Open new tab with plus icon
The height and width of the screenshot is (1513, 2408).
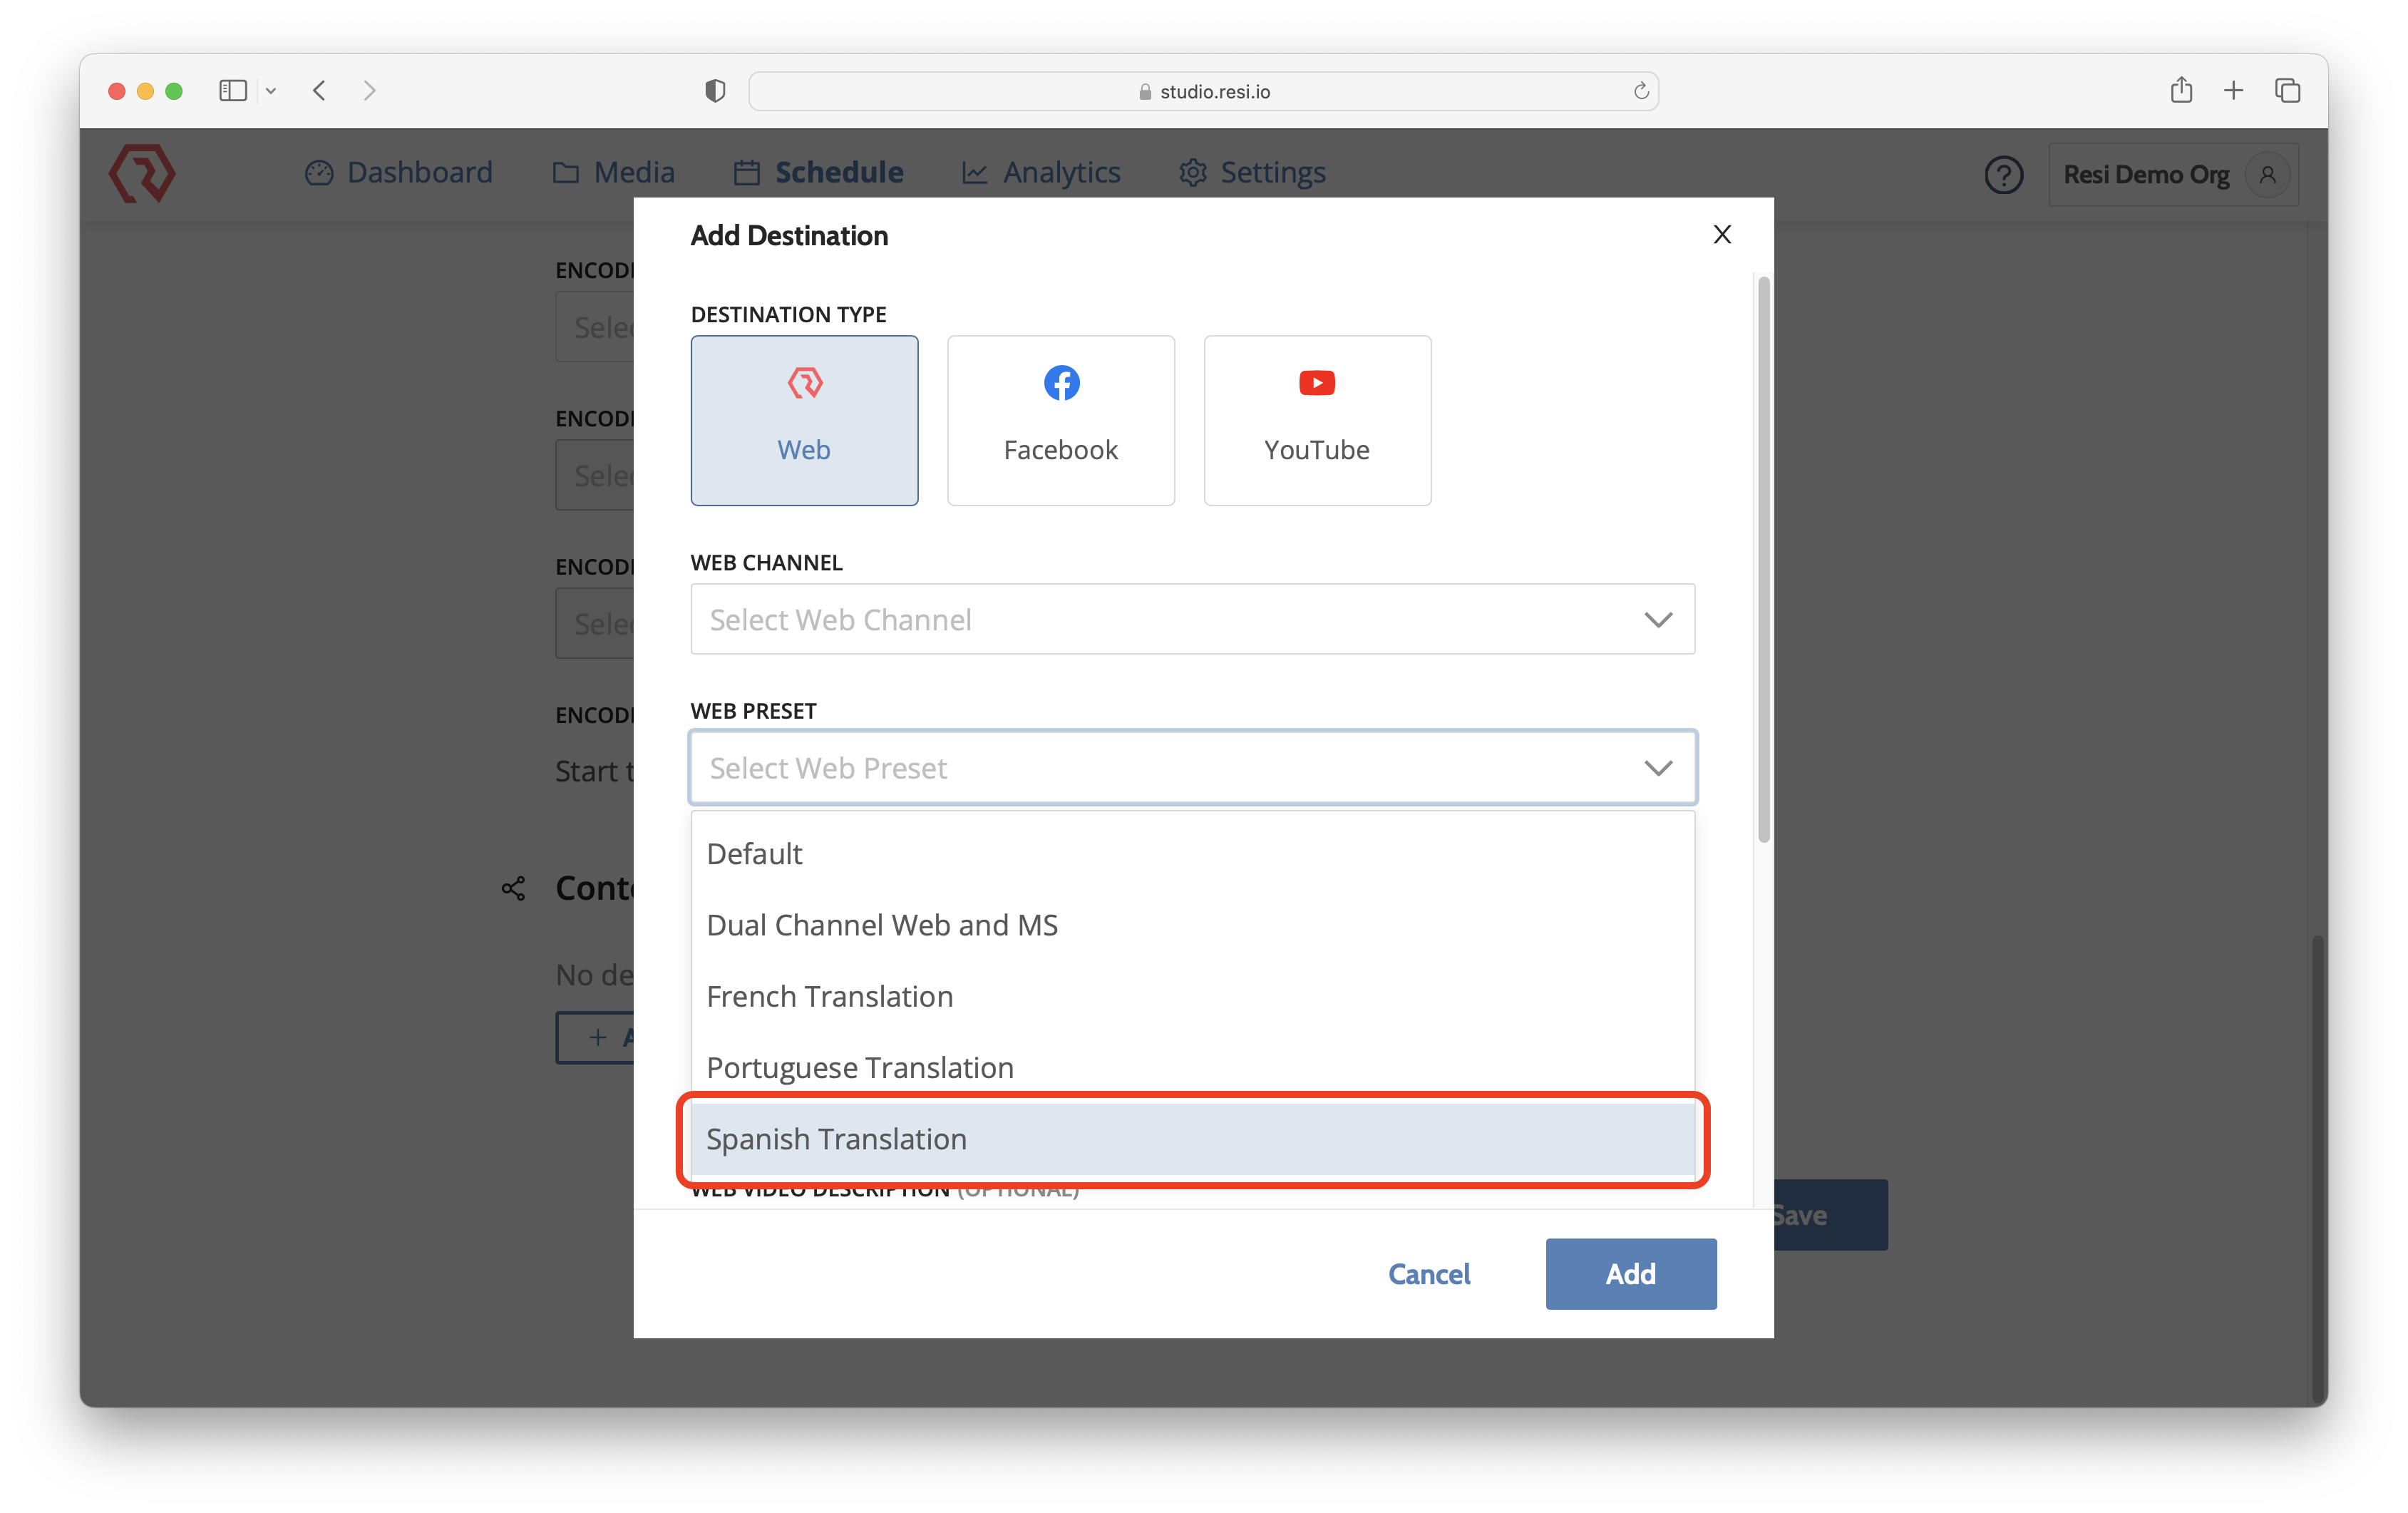pos(2233,91)
